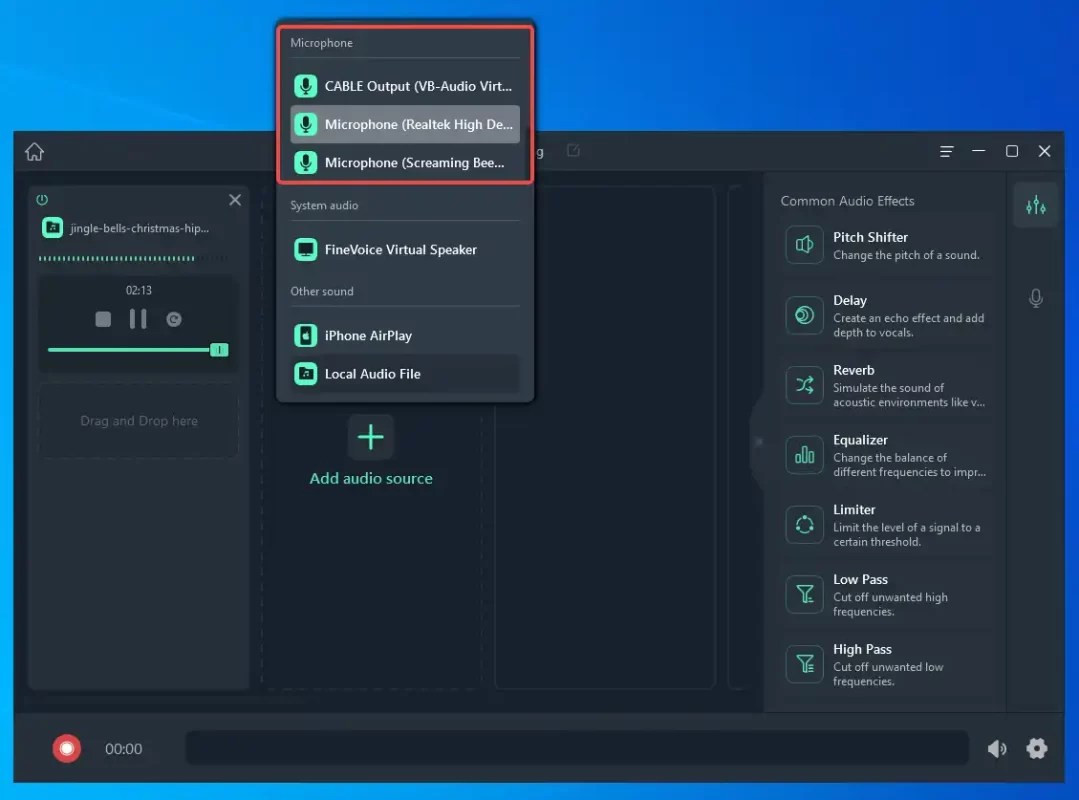
Task: Click the Delay effect icon
Action: coord(804,315)
